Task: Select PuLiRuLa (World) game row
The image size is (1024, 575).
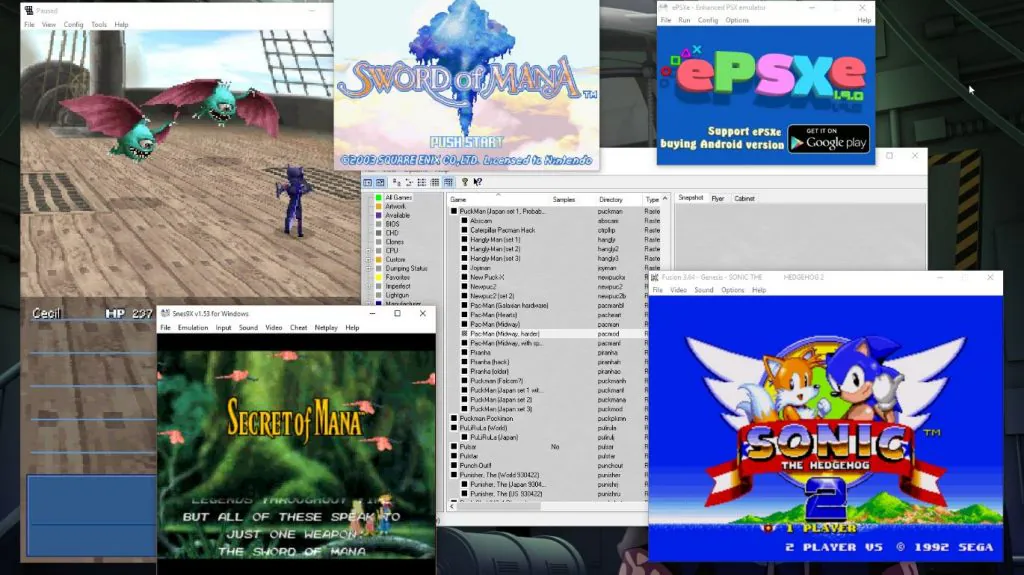Action: (x=483, y=428)
